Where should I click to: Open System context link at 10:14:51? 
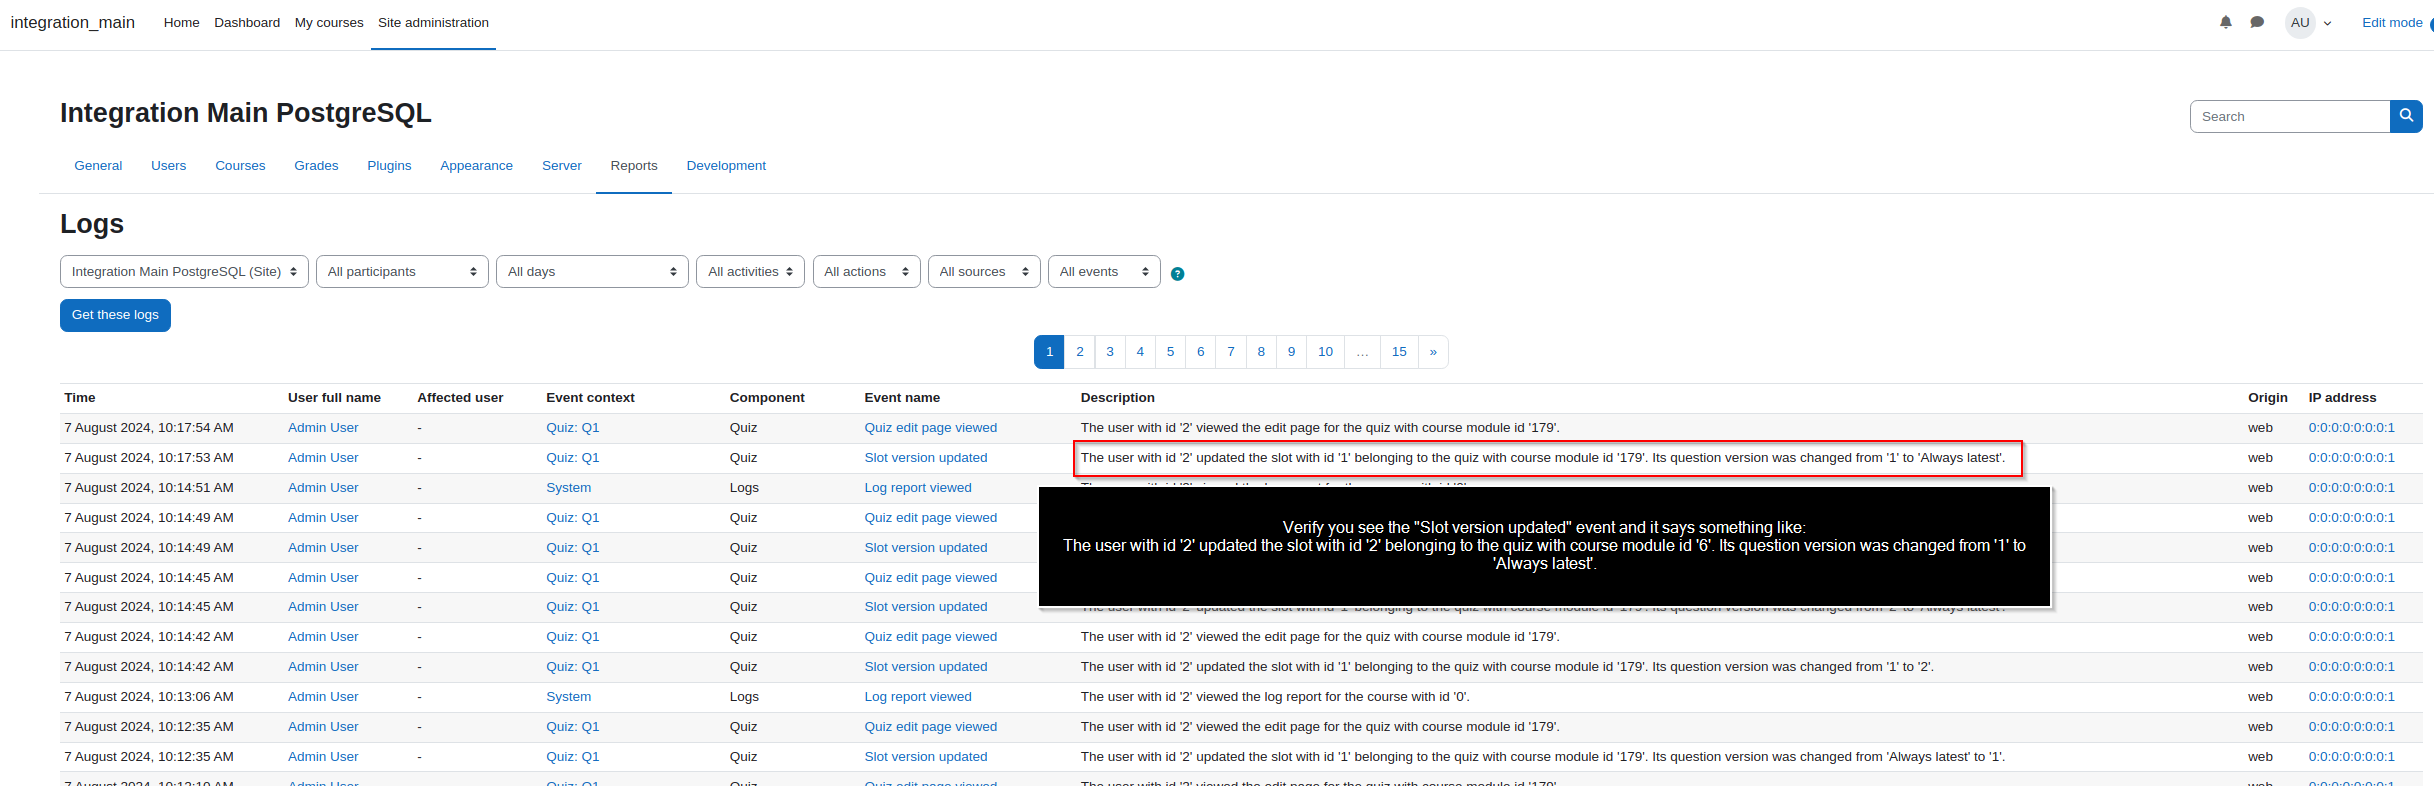(569, 488)
